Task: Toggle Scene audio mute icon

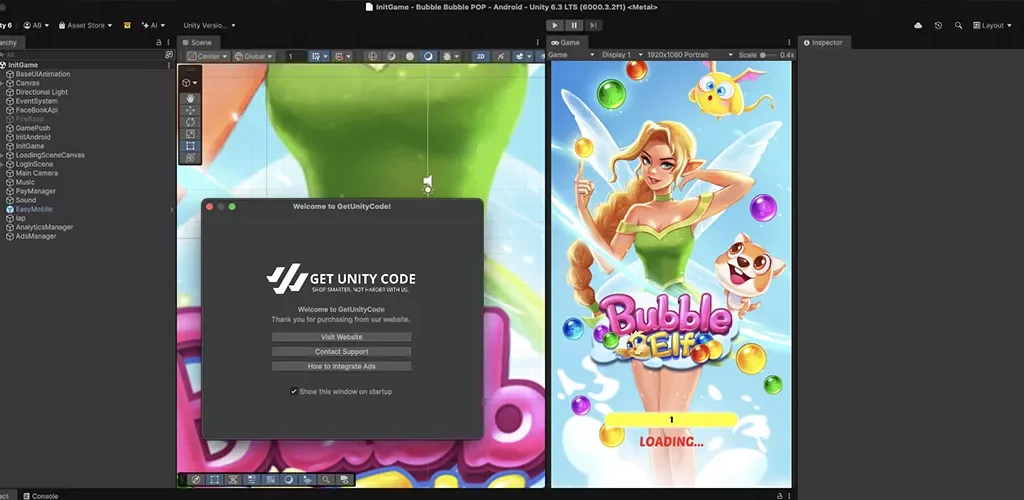Action: [x=501, y=56]
